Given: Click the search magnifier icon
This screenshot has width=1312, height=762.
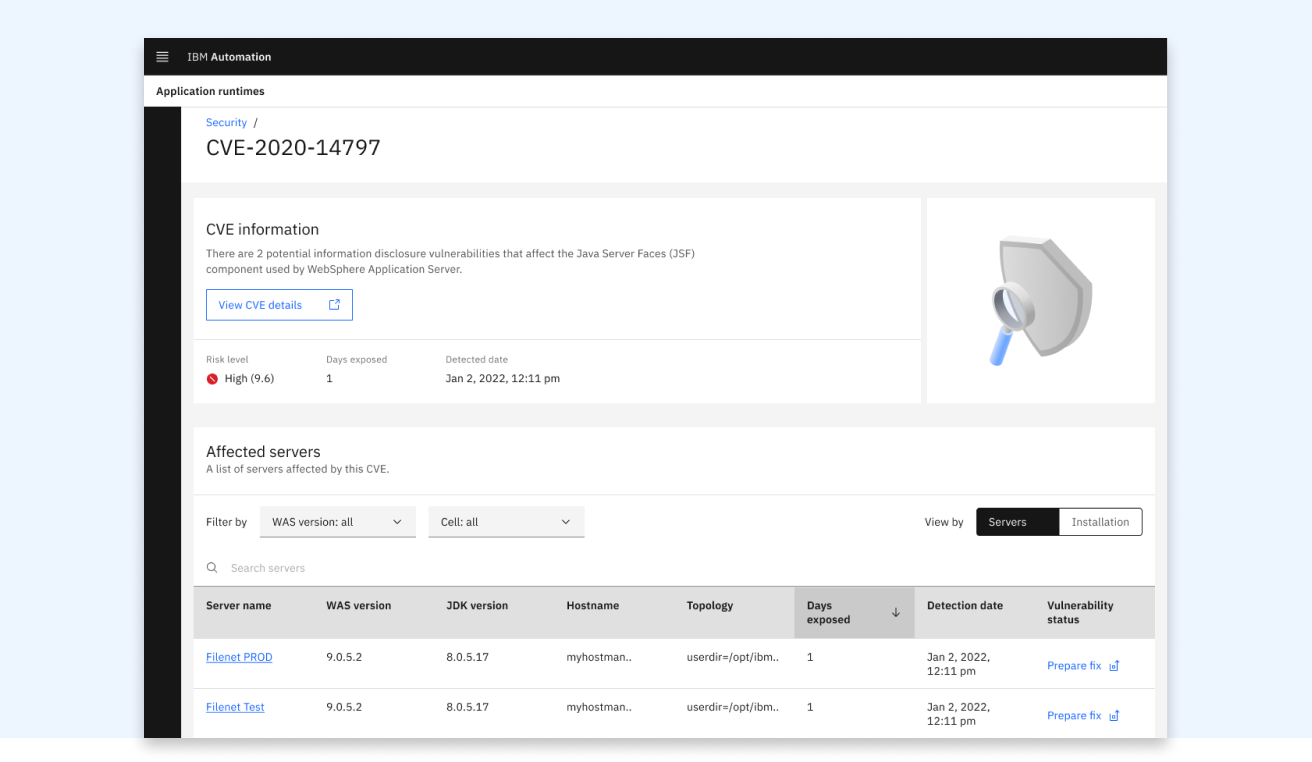Looking at the screenshot, I should pos(212,568).
